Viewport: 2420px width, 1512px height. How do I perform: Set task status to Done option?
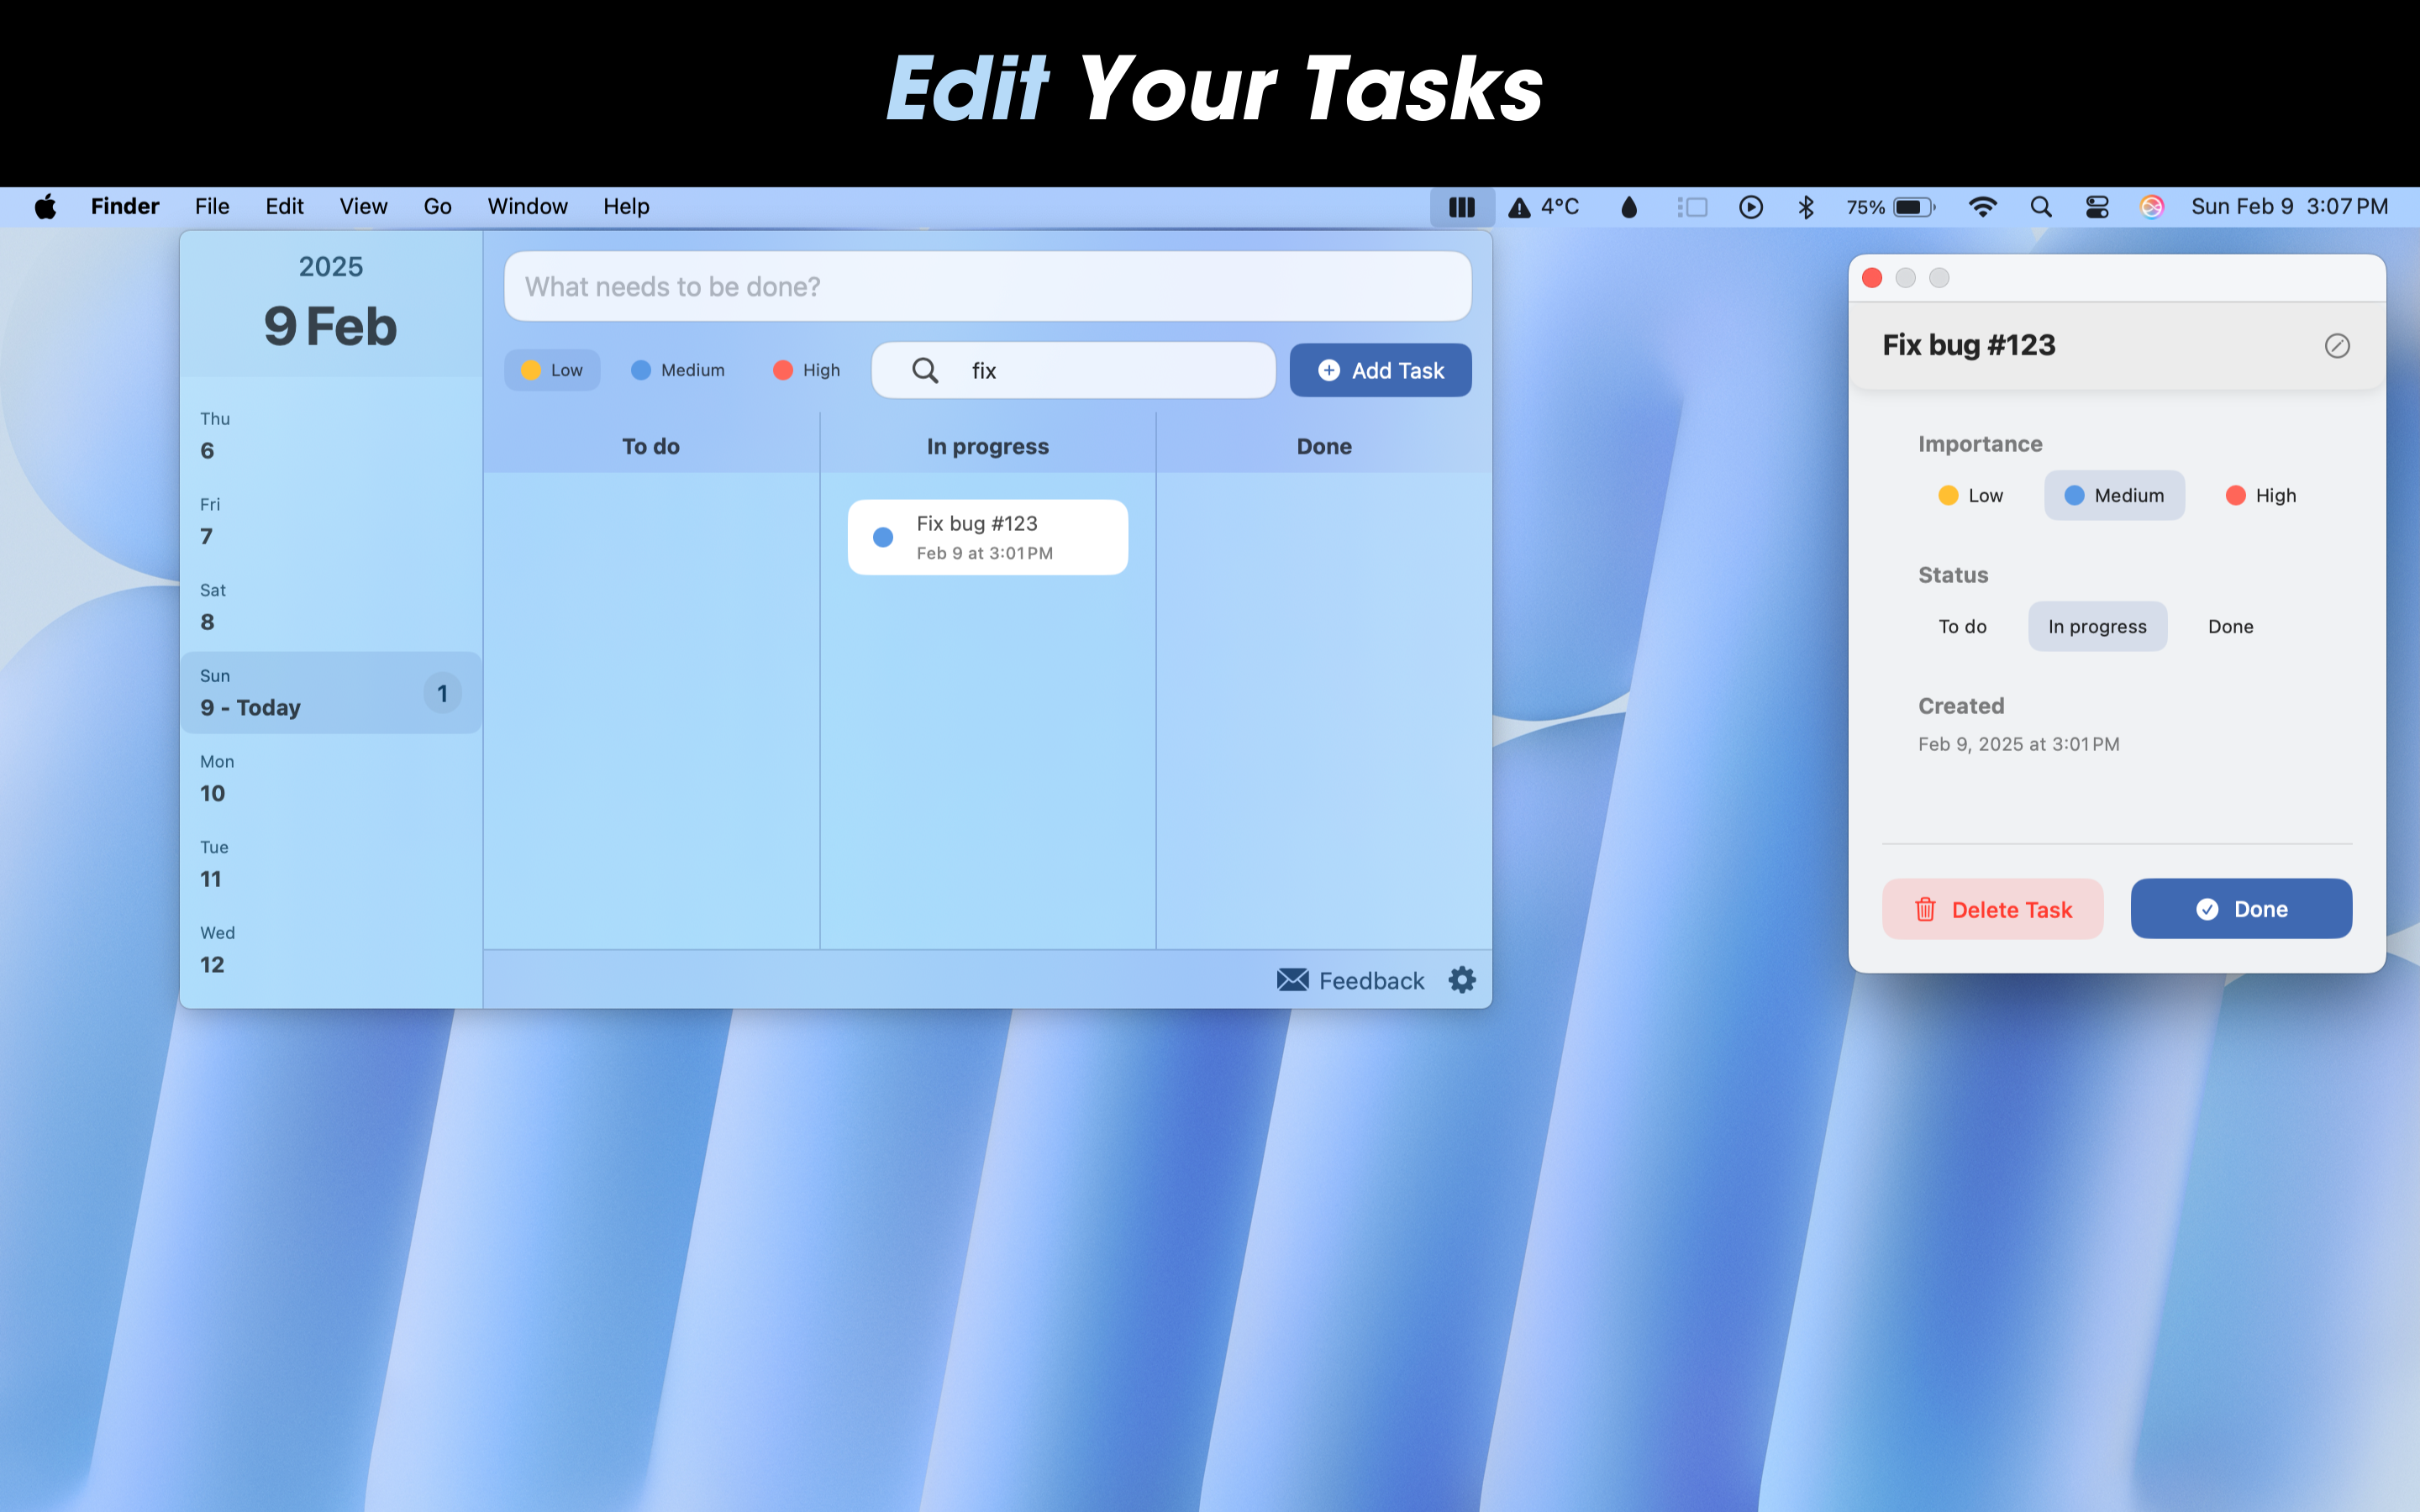2230,626
